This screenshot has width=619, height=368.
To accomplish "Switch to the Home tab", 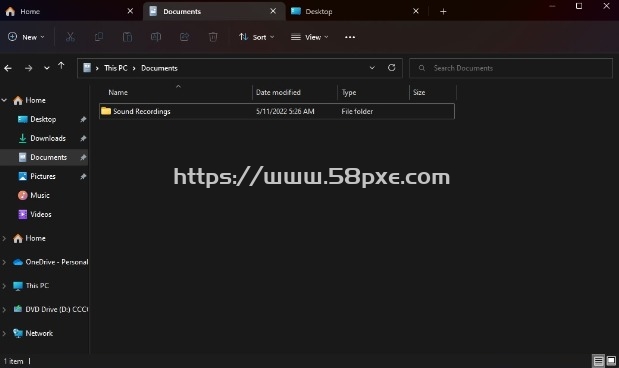I will click(x=70, y=11).
